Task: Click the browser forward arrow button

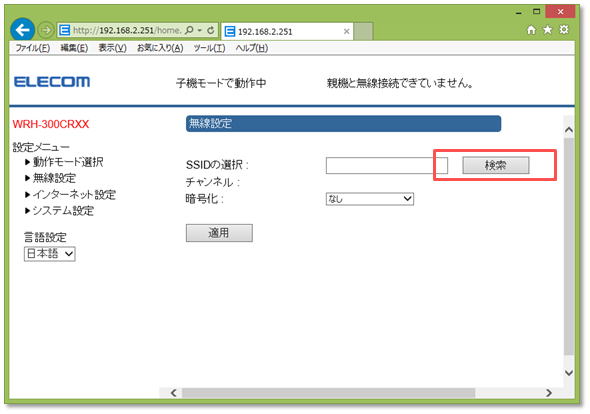Action: [x=46, y=30]
